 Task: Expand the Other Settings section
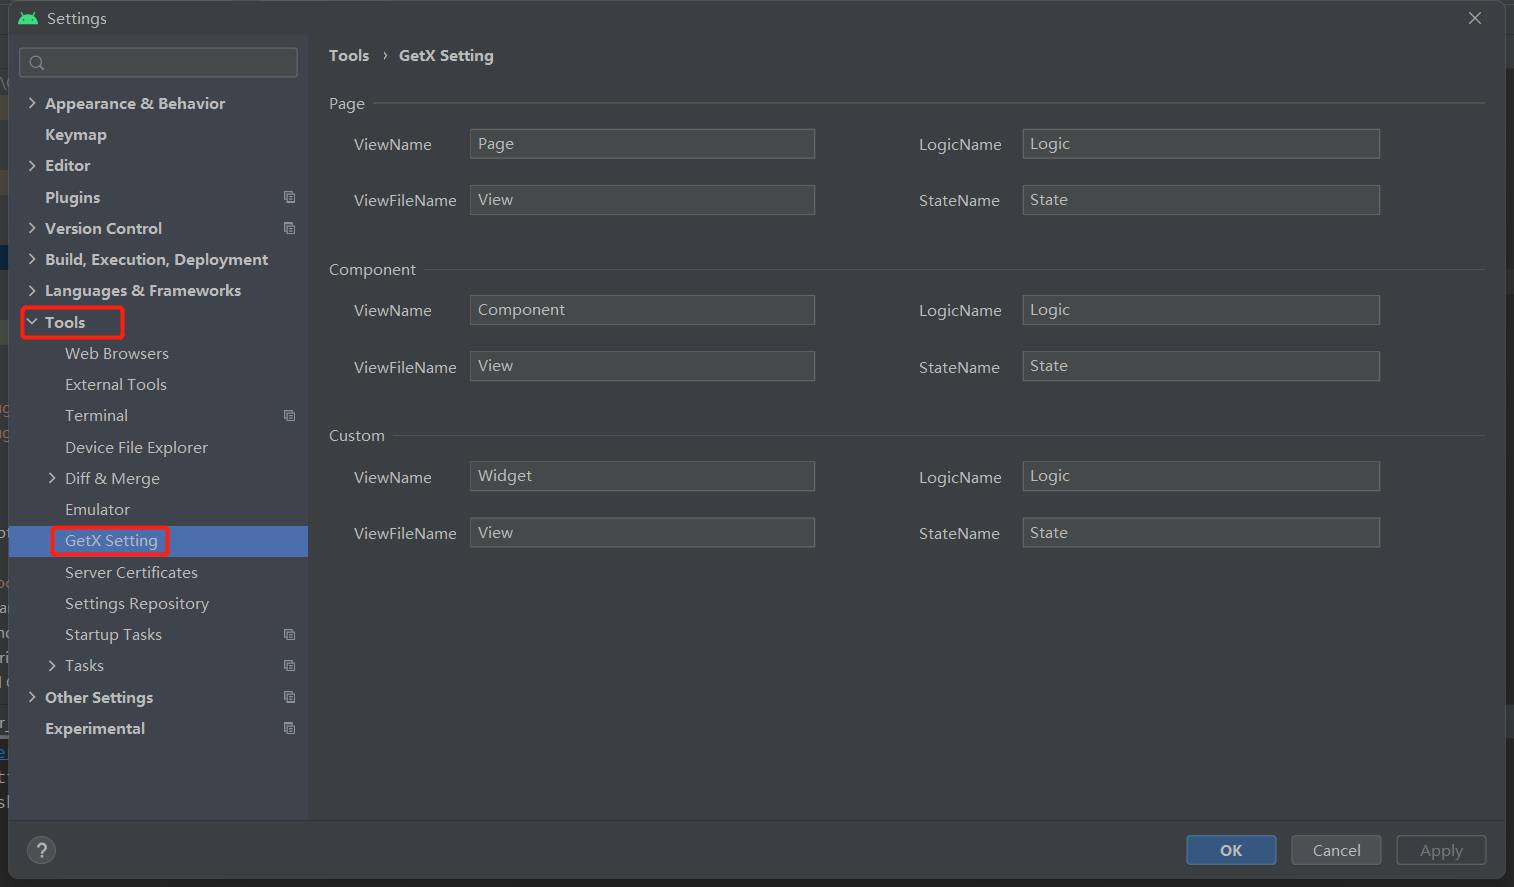tap(32, 697)
